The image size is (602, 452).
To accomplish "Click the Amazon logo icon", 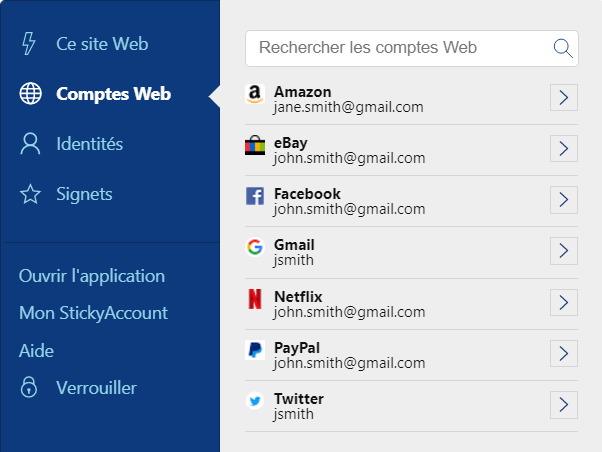I will point(255,94).
